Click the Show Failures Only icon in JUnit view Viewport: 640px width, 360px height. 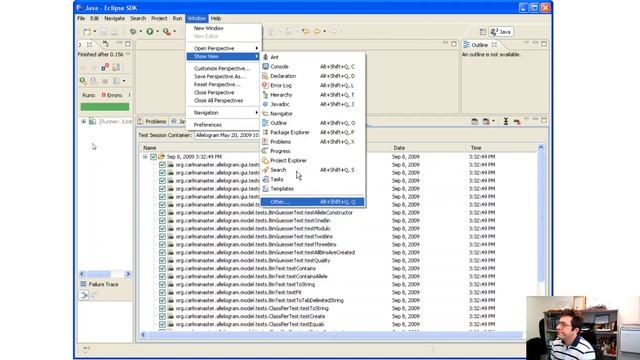pyautogui.click(x=105, y=67)
